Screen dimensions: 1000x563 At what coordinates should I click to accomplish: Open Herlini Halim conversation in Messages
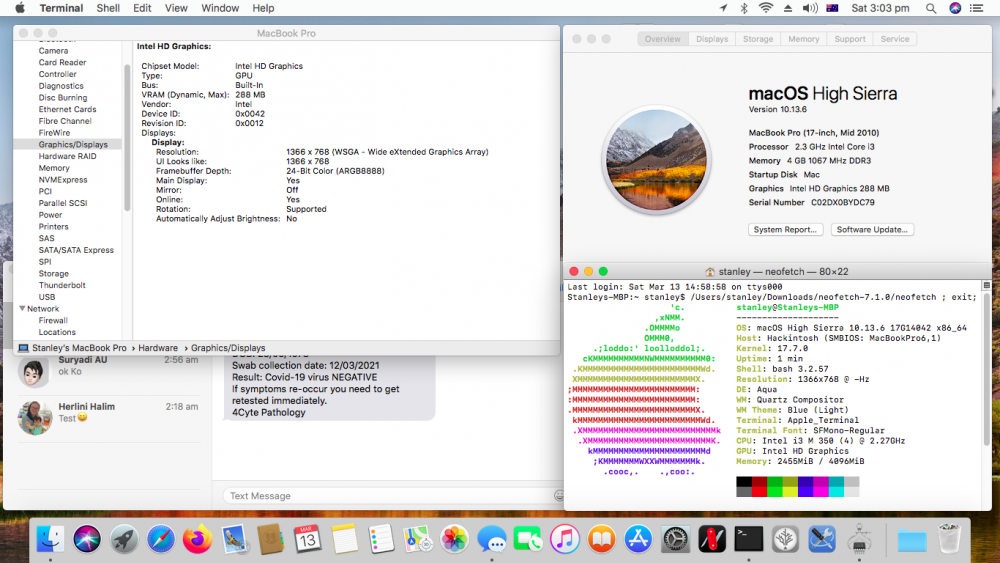pyautogui.click(x=108, y=418)
